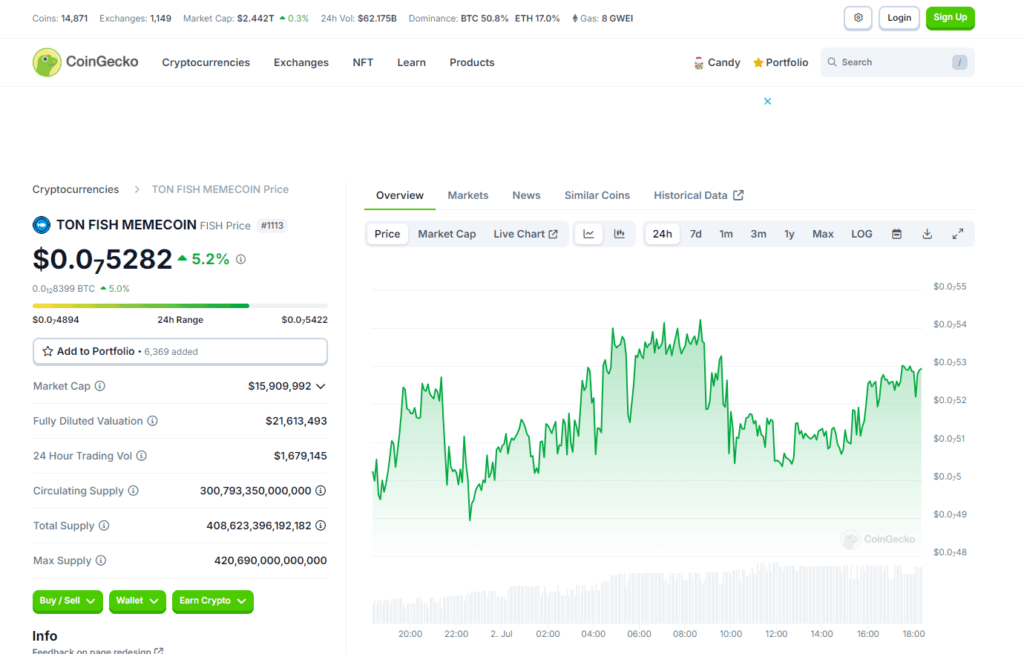The width and height of the screenshot is (1024, 654).
Task: Click the settings gear icon
Action: coord(858,18)
